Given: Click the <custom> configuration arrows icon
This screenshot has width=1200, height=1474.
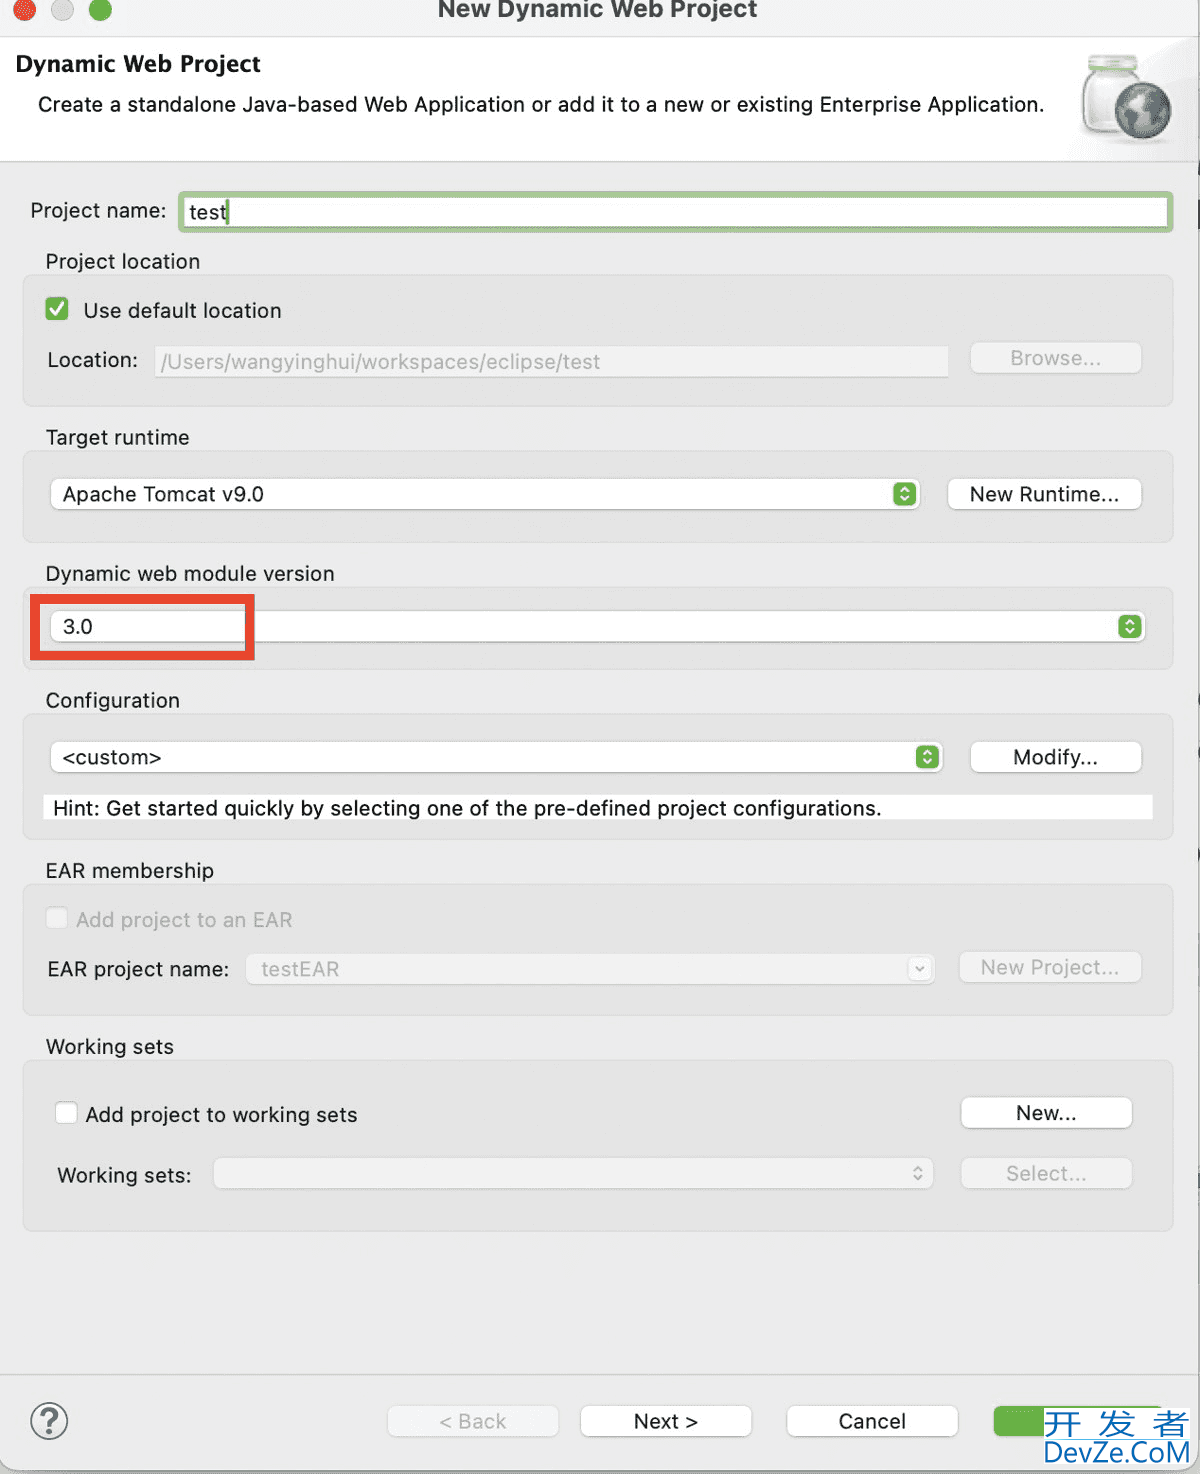Looking at the screenshot, I should tap(928, 757).
